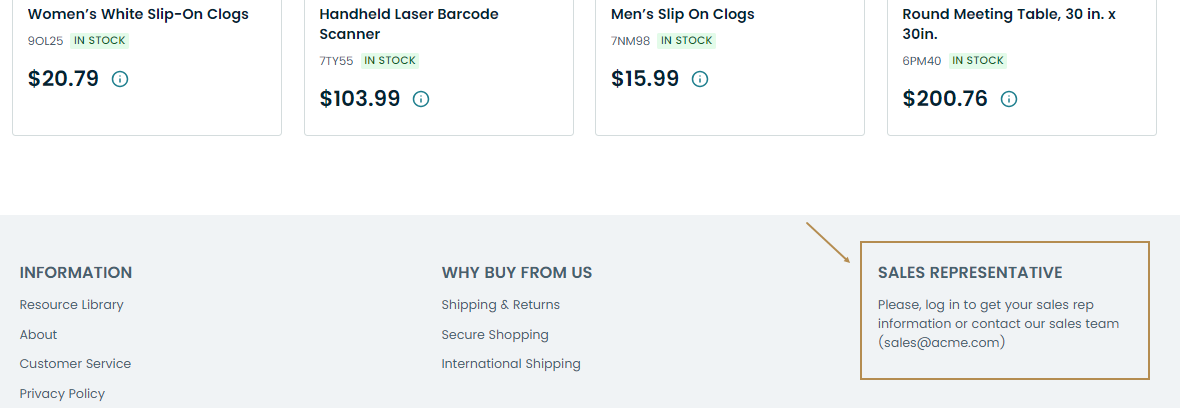
Task: Click IN STOCK badge of barcode scanner
Action: click(390, 61)
